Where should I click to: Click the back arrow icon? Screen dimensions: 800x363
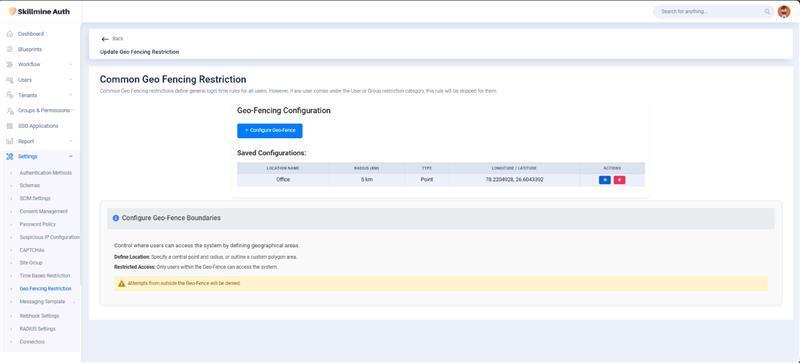[x=105, y=39]
